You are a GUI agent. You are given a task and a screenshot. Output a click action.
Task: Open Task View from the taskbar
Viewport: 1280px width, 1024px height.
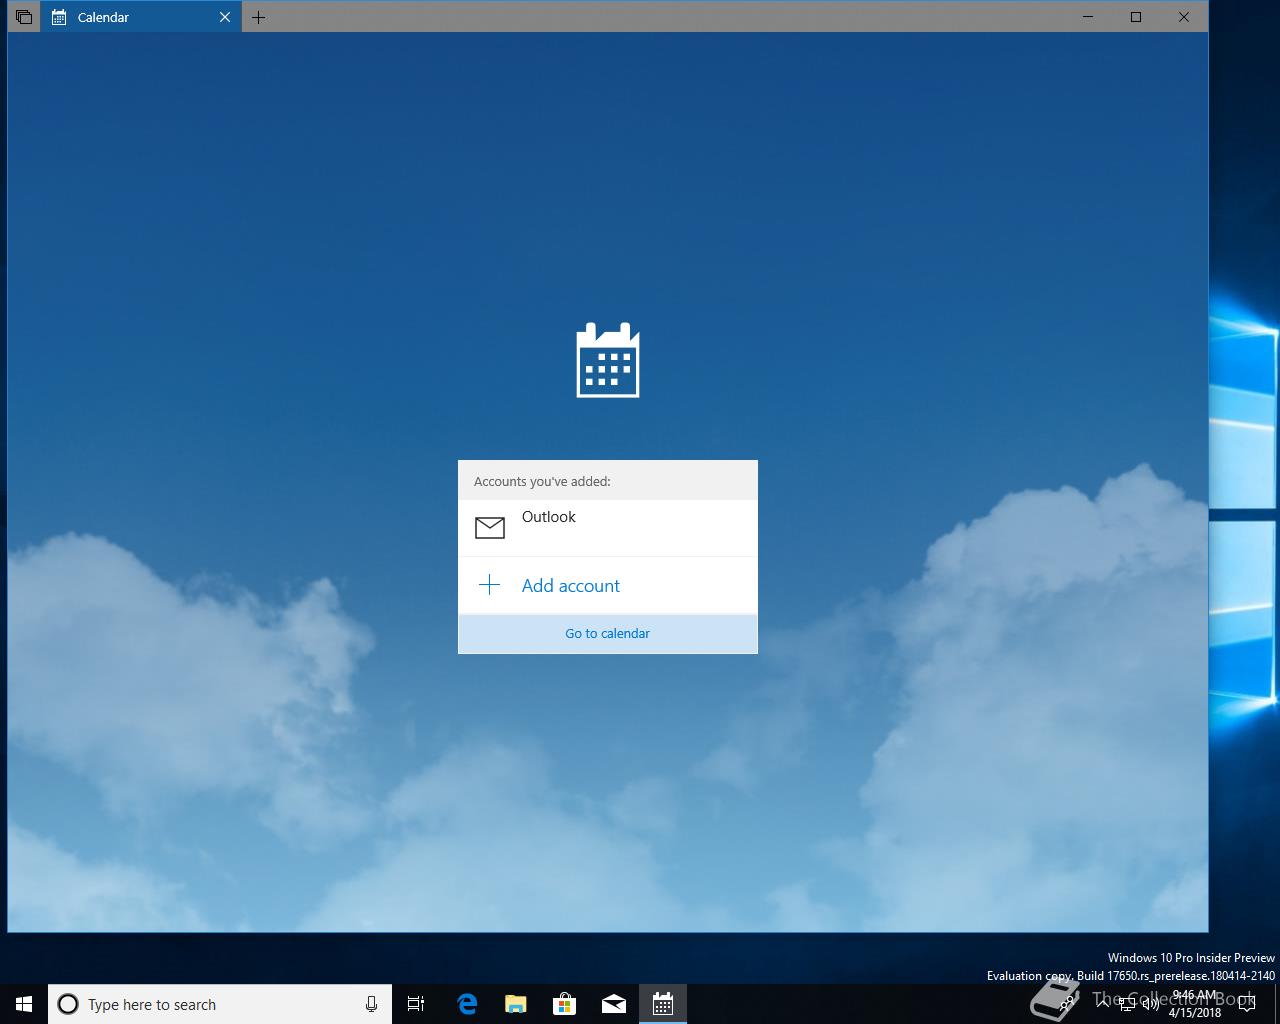point(416,1004)
